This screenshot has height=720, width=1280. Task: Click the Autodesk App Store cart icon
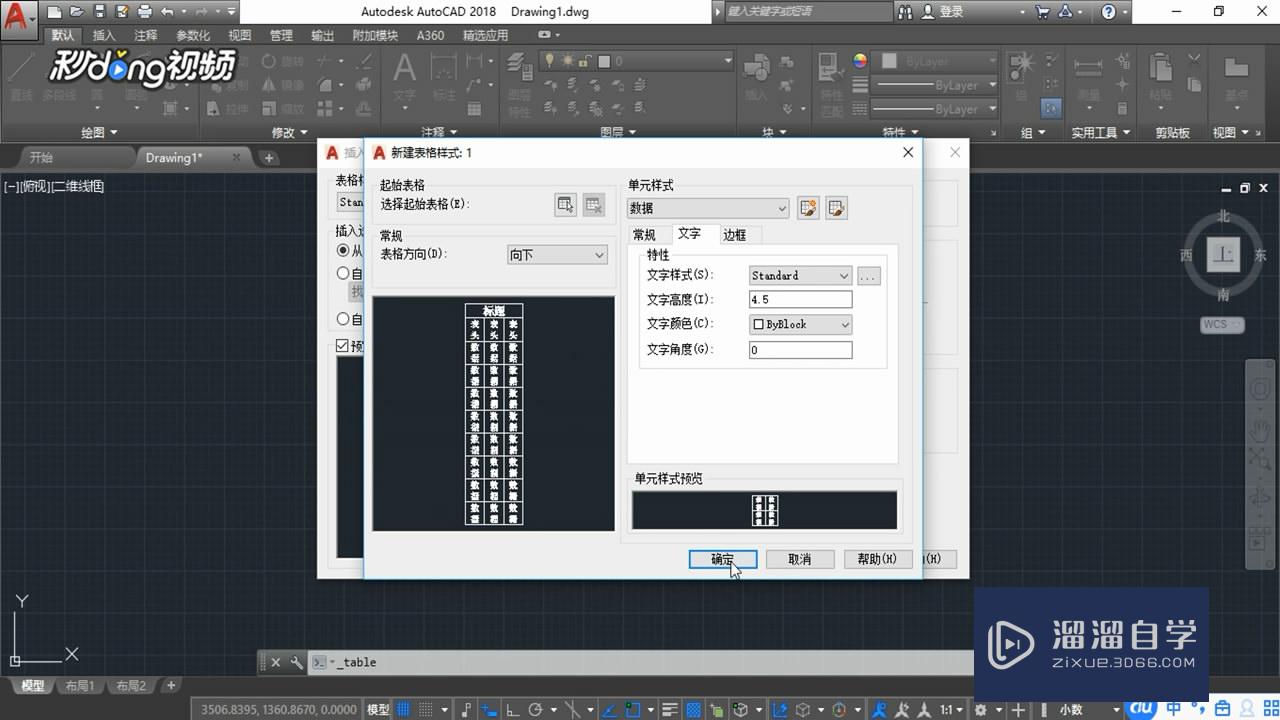pos(1042,12)
